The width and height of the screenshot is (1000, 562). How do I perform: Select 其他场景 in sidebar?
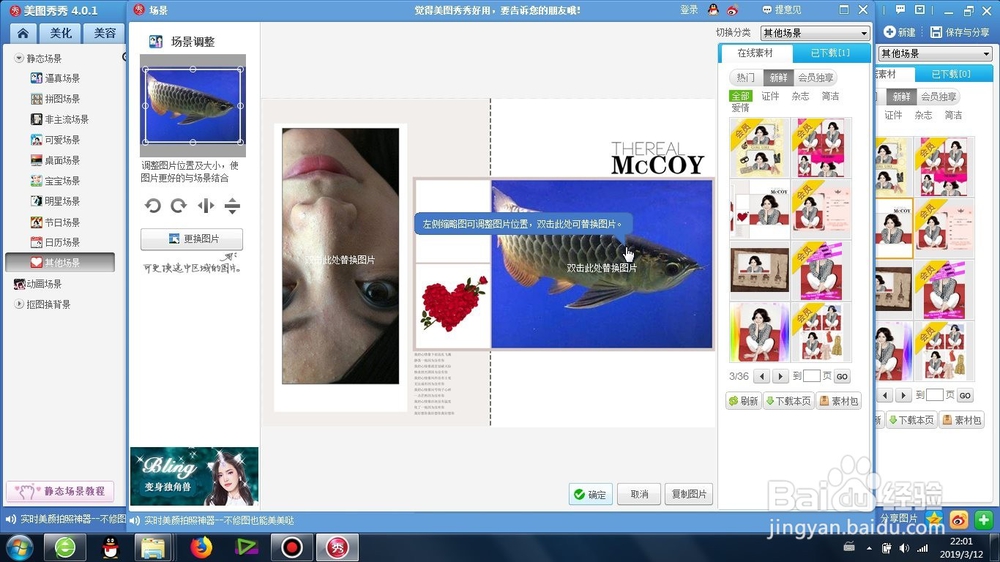point(60,262)
